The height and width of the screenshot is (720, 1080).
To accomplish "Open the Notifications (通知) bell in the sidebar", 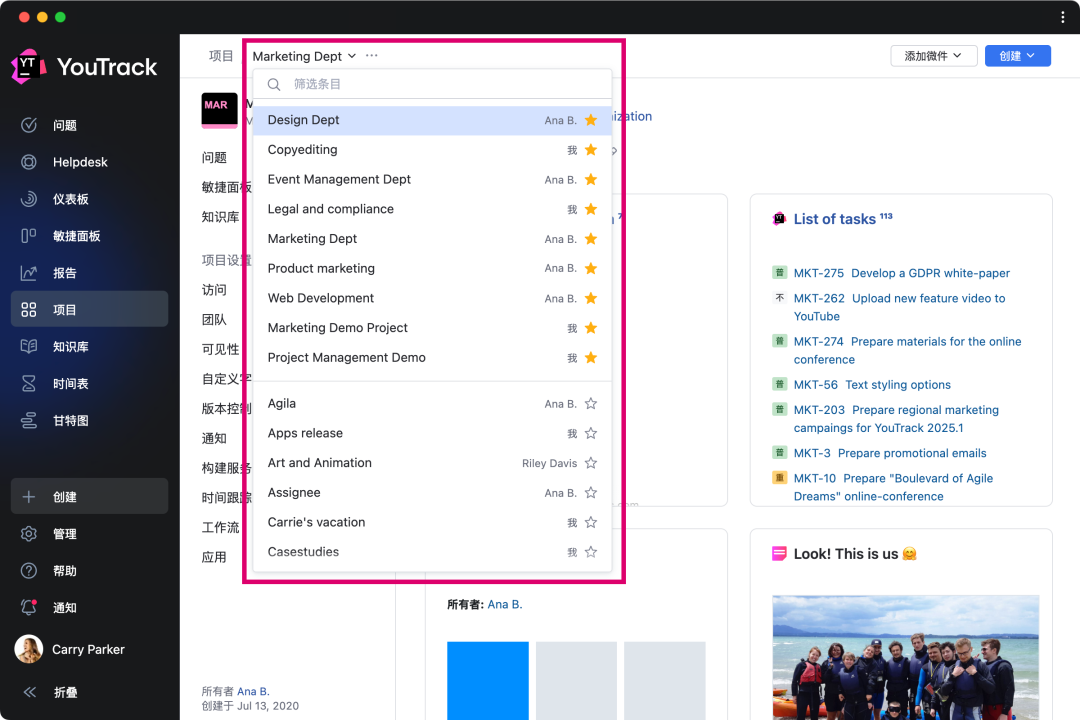I will 29,608.
